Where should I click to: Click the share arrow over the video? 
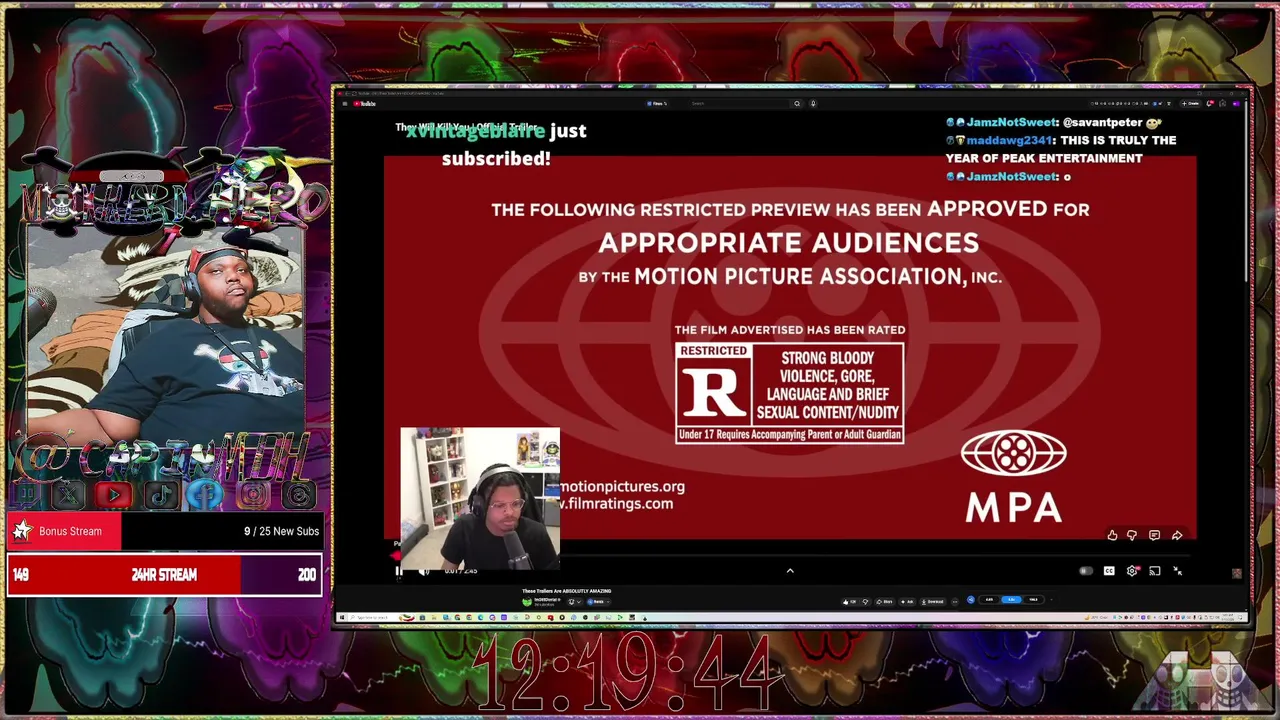pos(1177,536)
